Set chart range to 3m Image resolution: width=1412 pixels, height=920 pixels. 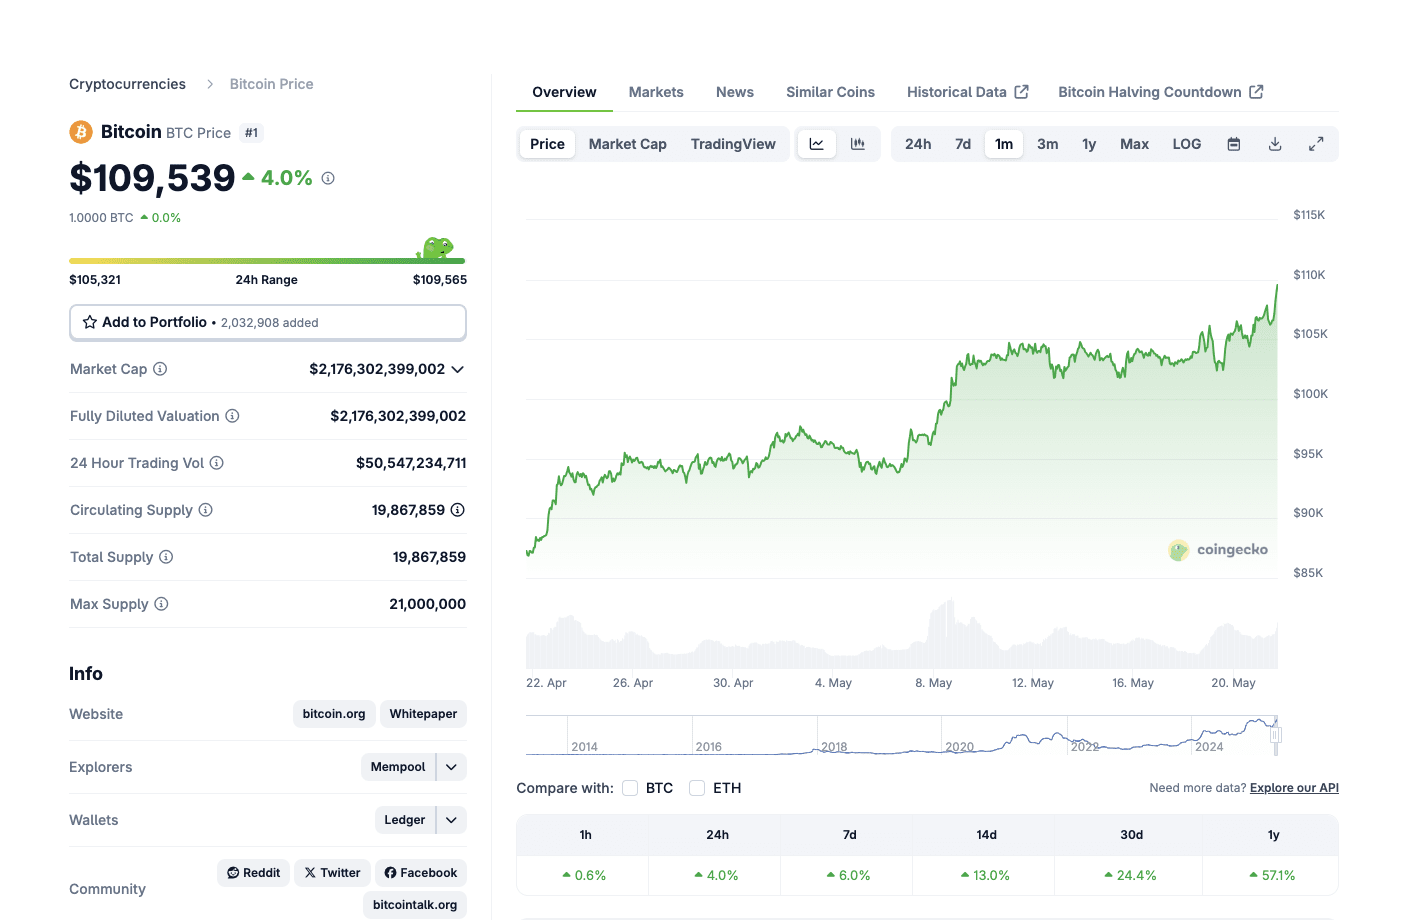coord(1048,144)
